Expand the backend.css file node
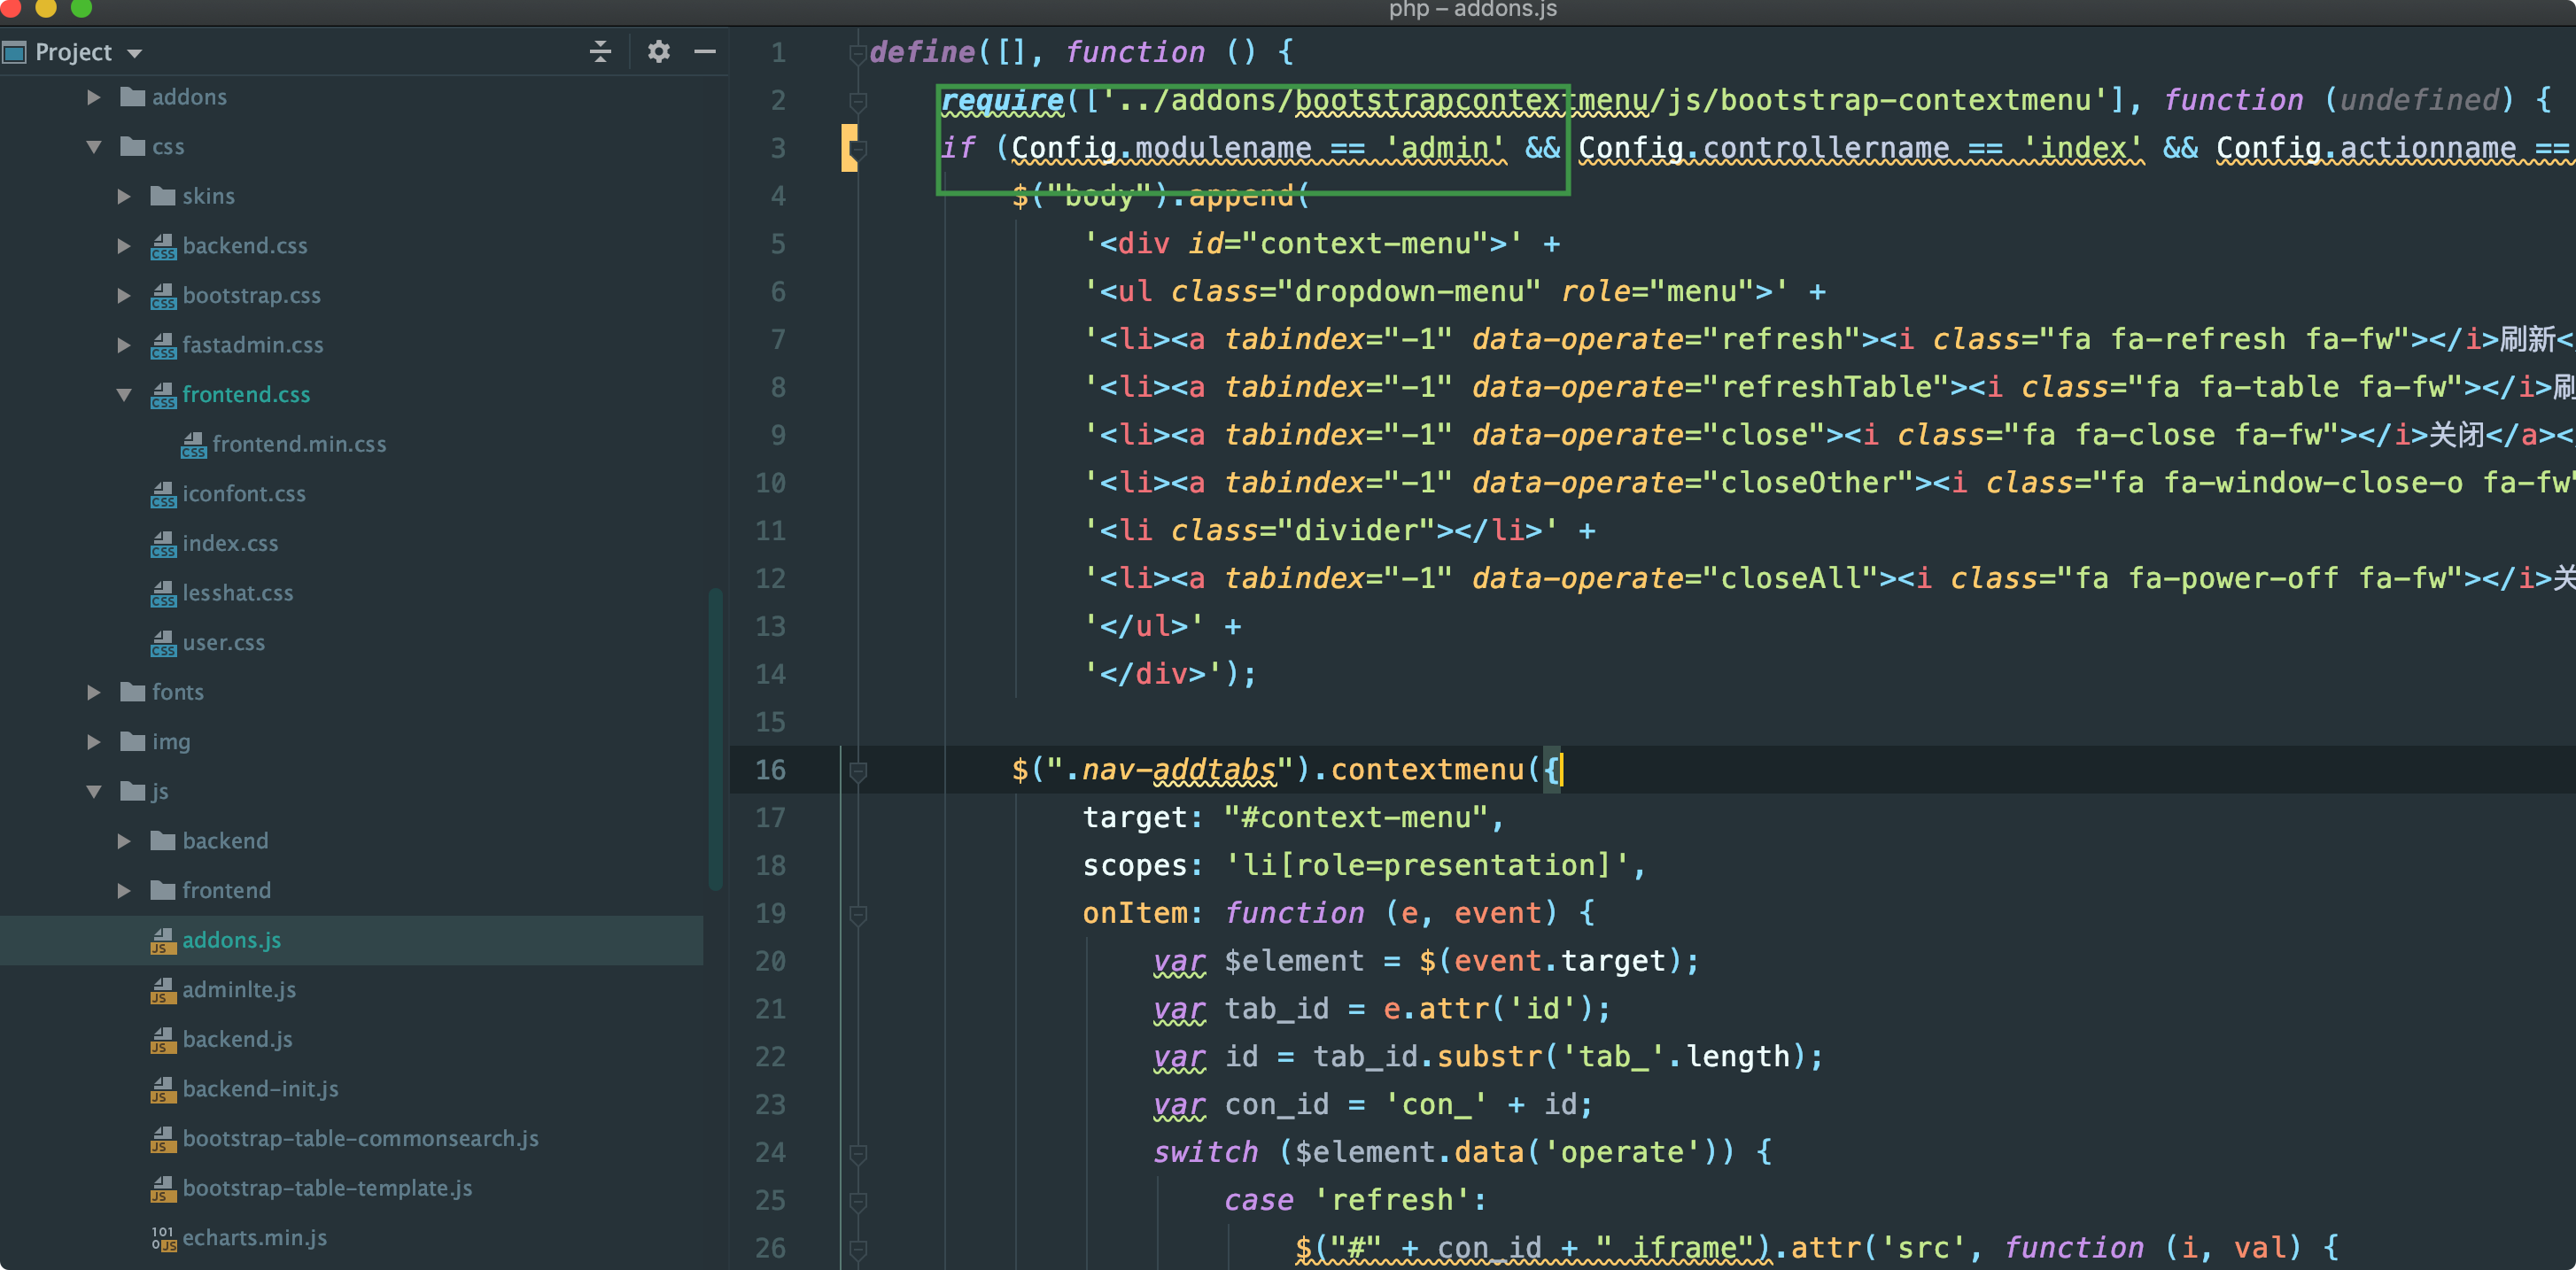 click(124, 246)
